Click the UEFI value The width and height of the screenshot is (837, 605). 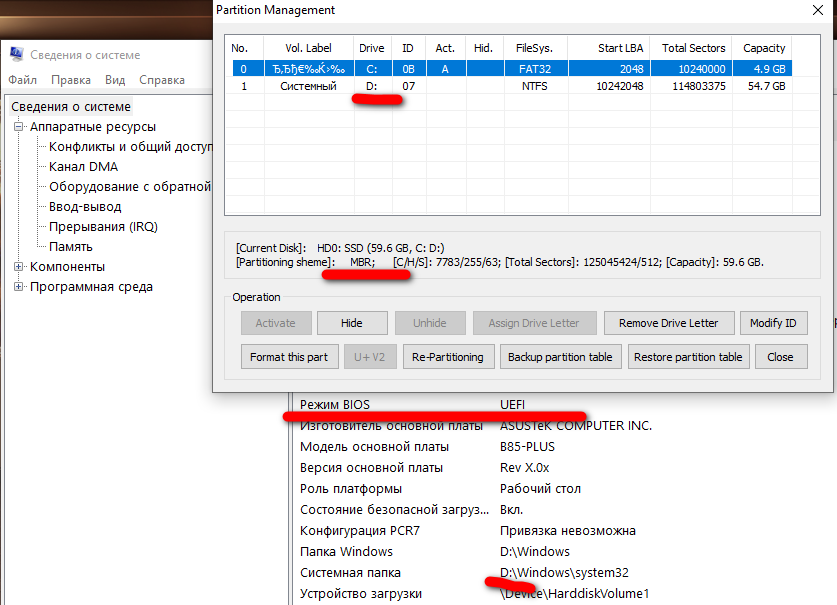(512, 405)
